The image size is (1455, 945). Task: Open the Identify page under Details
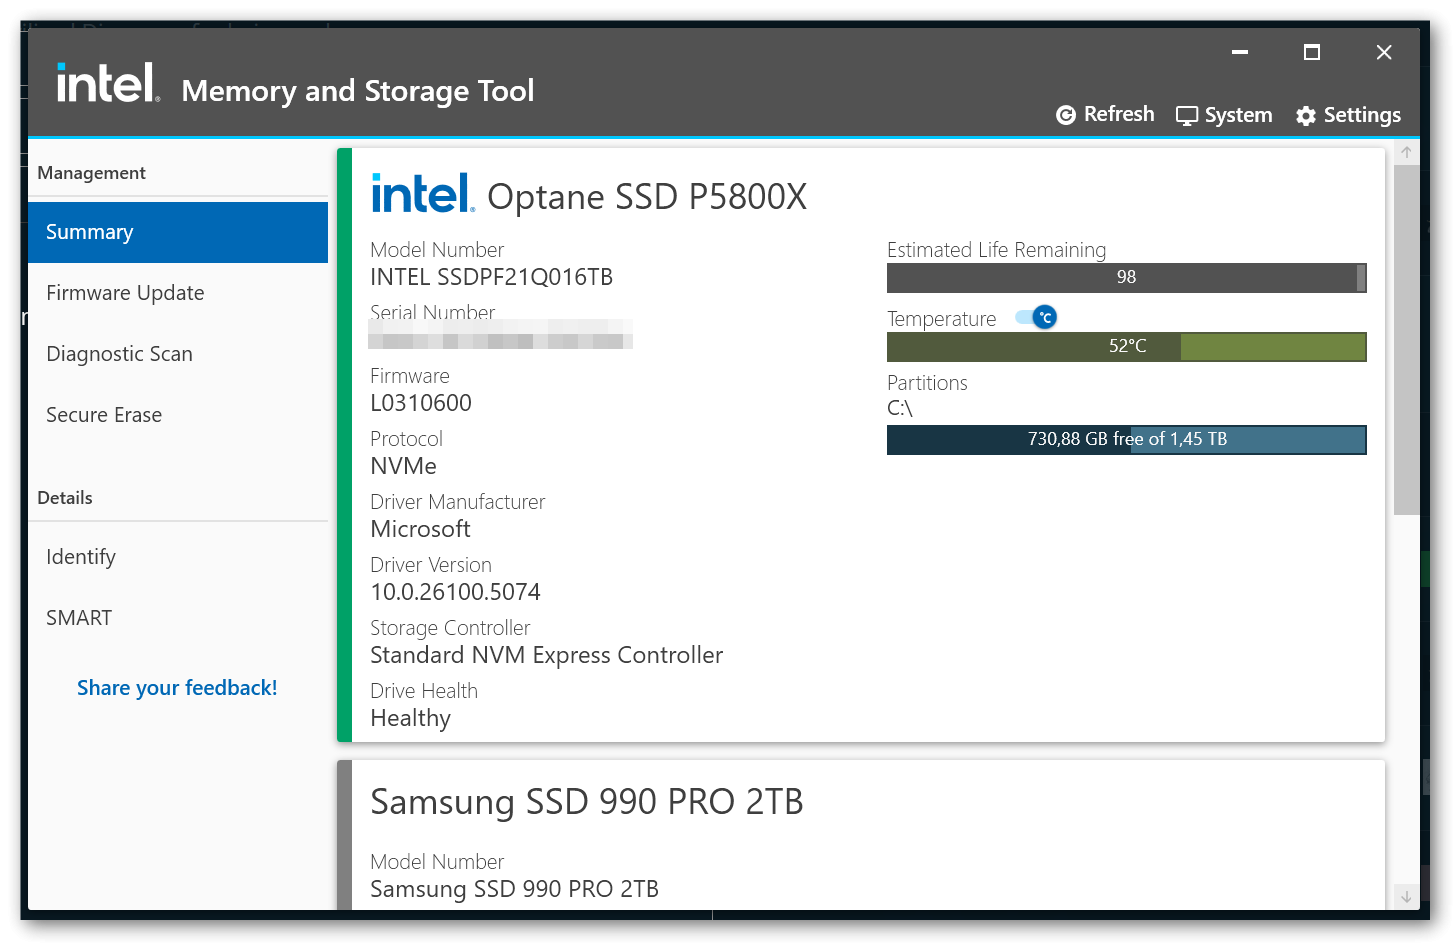pyautogui.click(x=80, y=556)
